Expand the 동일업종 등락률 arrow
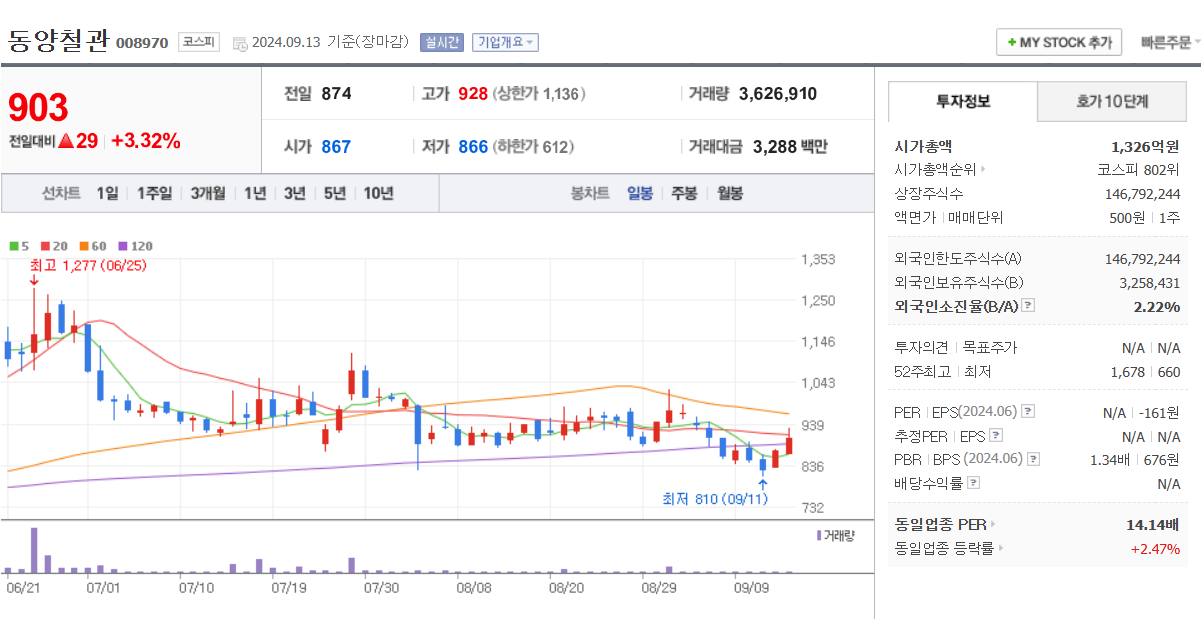 (x=1001, y=548)
